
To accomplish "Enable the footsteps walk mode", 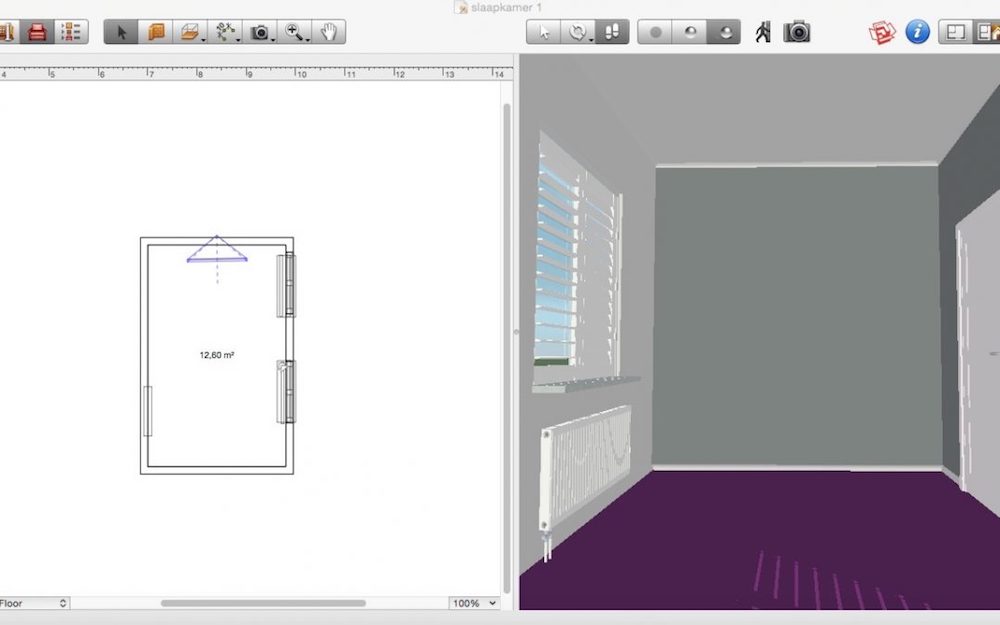I will pyautogui.click(x=612, y=32).
